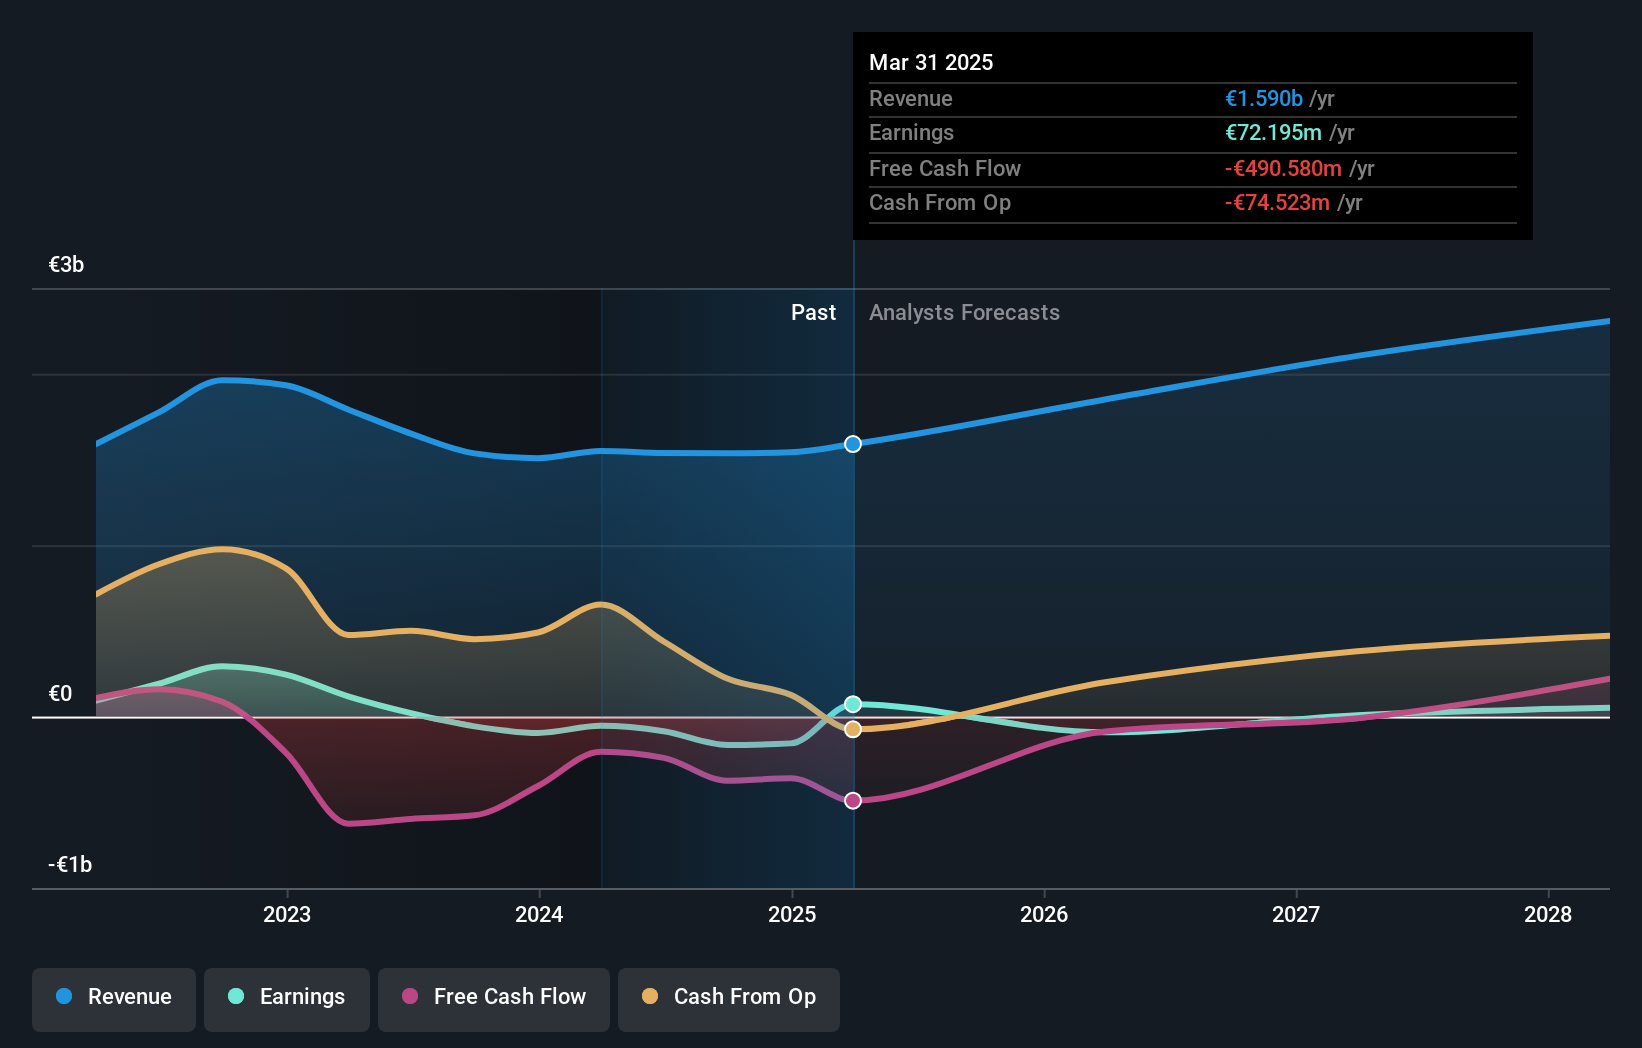1642x1048 pixels.
Task: Click the Cash From Op data point marker
Action: 853,729
